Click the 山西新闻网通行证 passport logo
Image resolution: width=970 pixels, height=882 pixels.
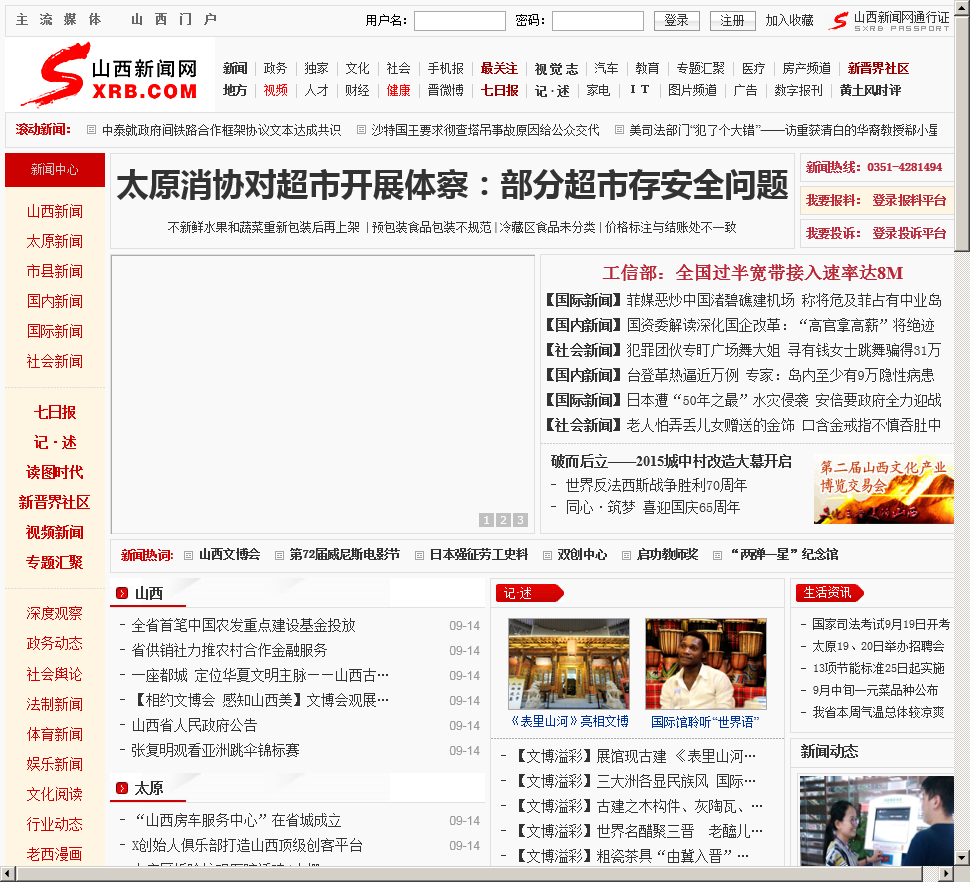(x=889, y=20)
